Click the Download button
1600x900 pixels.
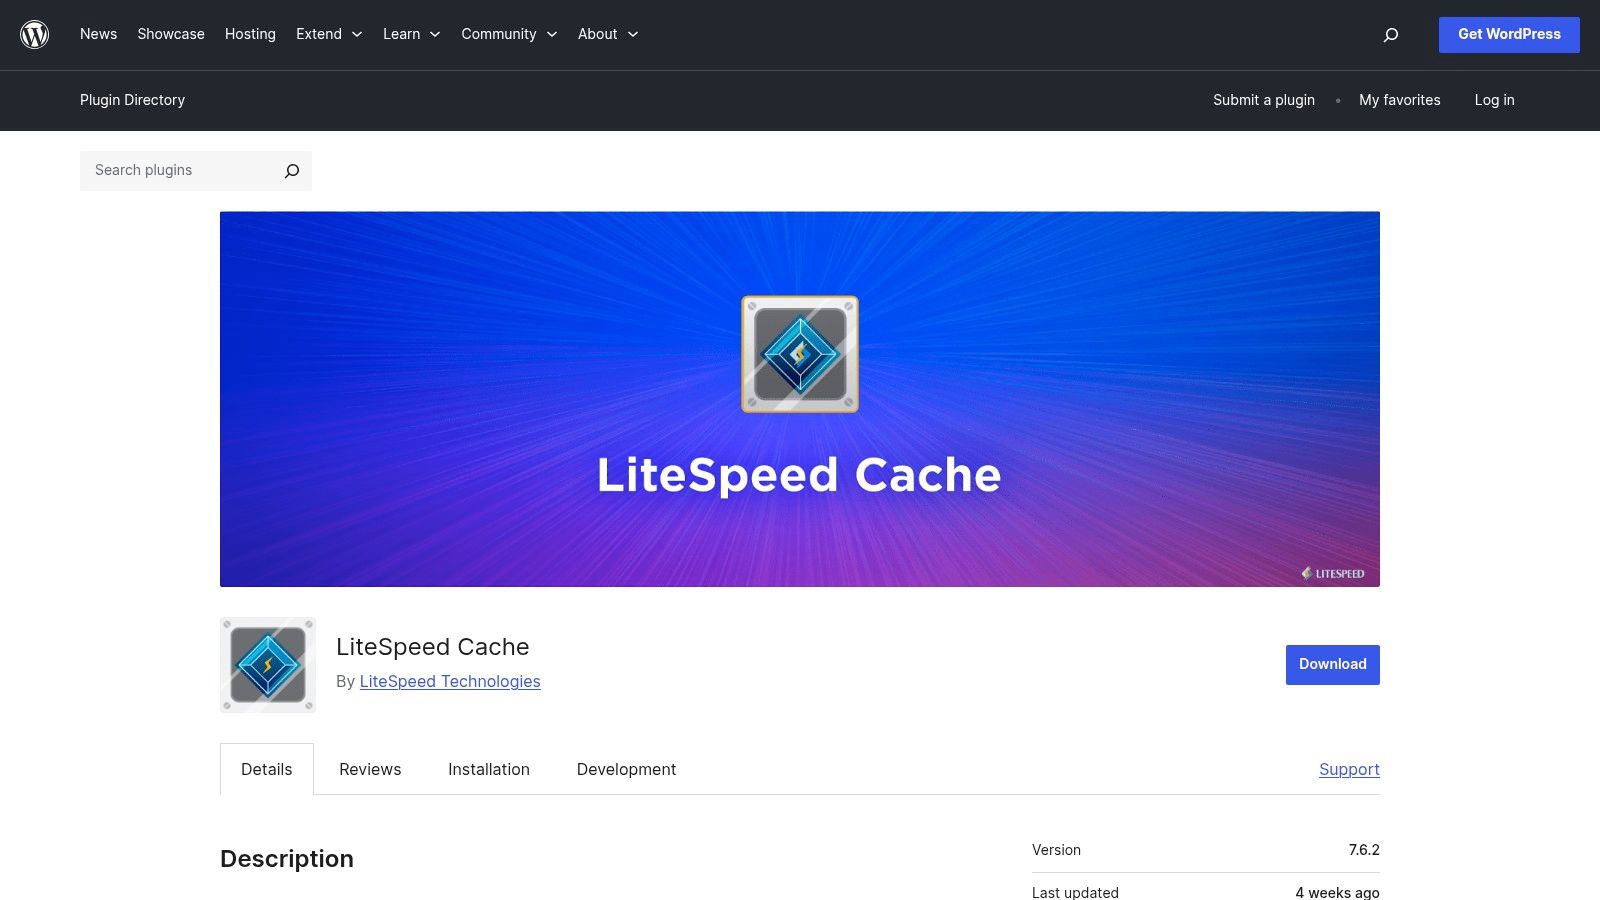1331,664
